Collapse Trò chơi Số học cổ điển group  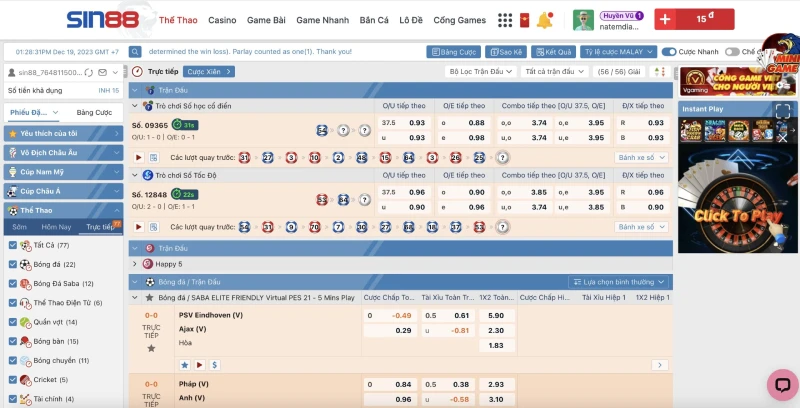click(135, 106)
